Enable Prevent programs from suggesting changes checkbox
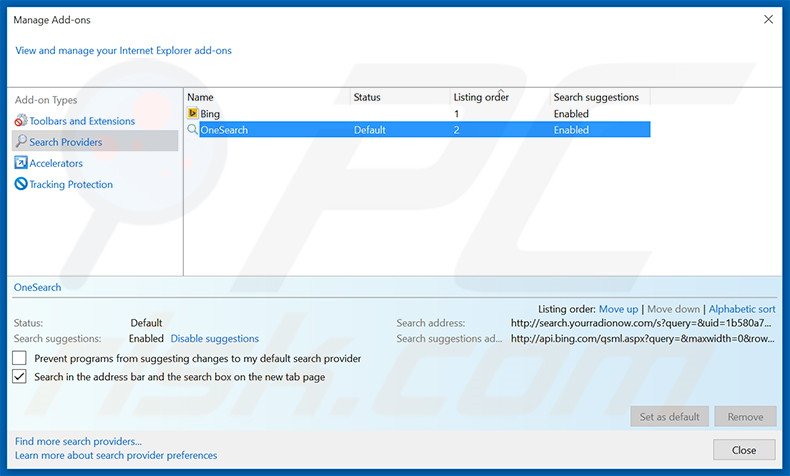This screenshot has width=790, height=476. point(19,358)
